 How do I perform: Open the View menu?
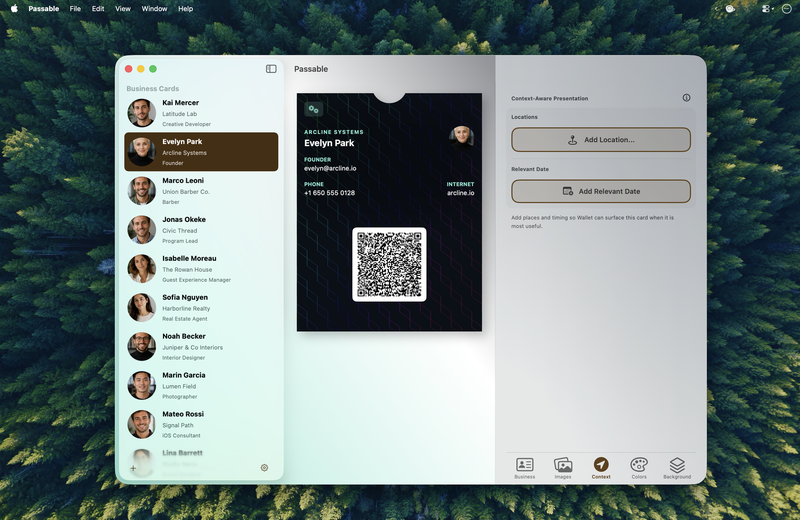[123, 9]
